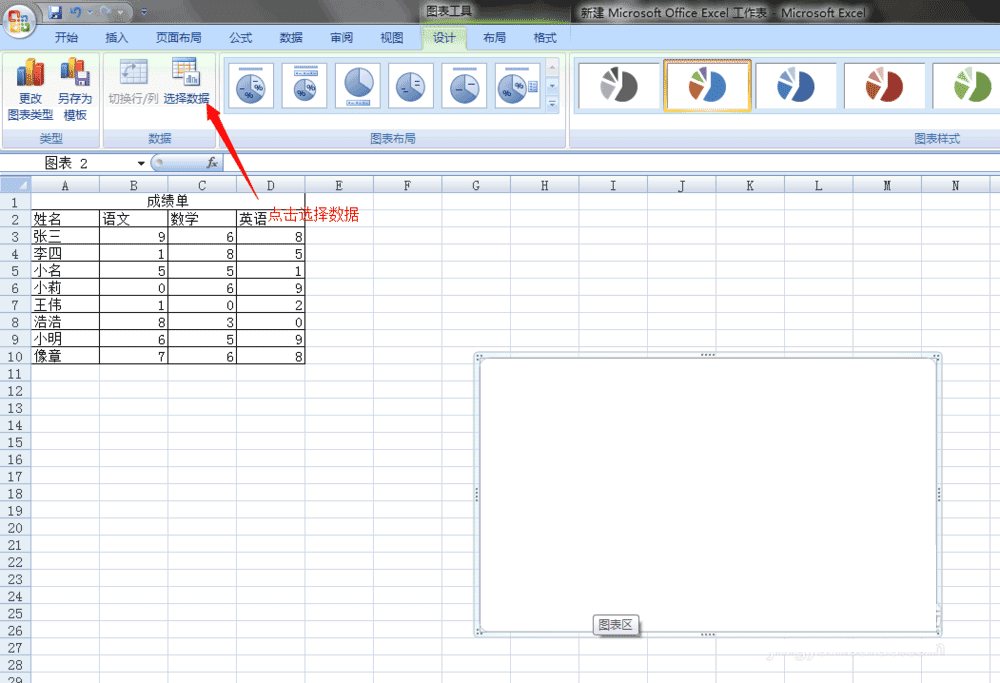Select the 设计 chart tools tab
The image size is (1000, 683).
tap(444, 38)
